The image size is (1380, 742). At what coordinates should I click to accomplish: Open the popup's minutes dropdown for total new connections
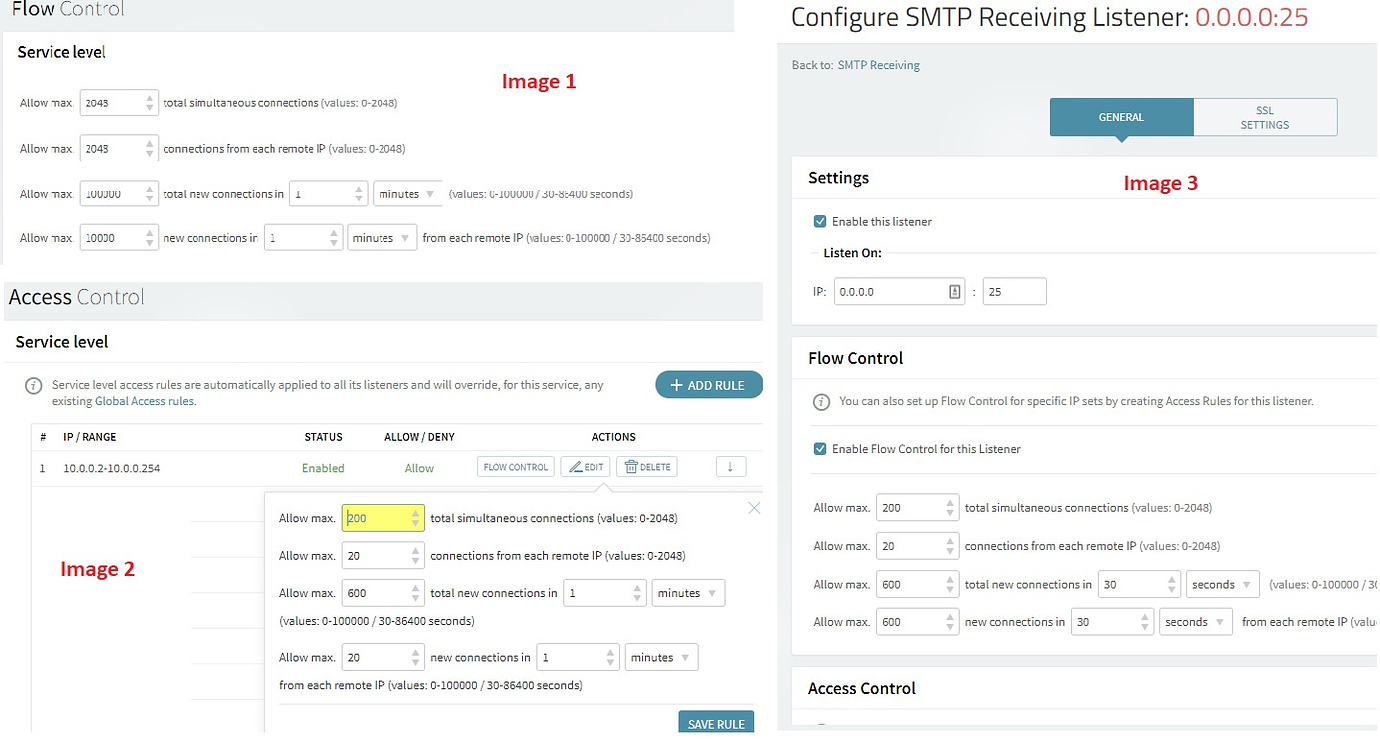688,593
